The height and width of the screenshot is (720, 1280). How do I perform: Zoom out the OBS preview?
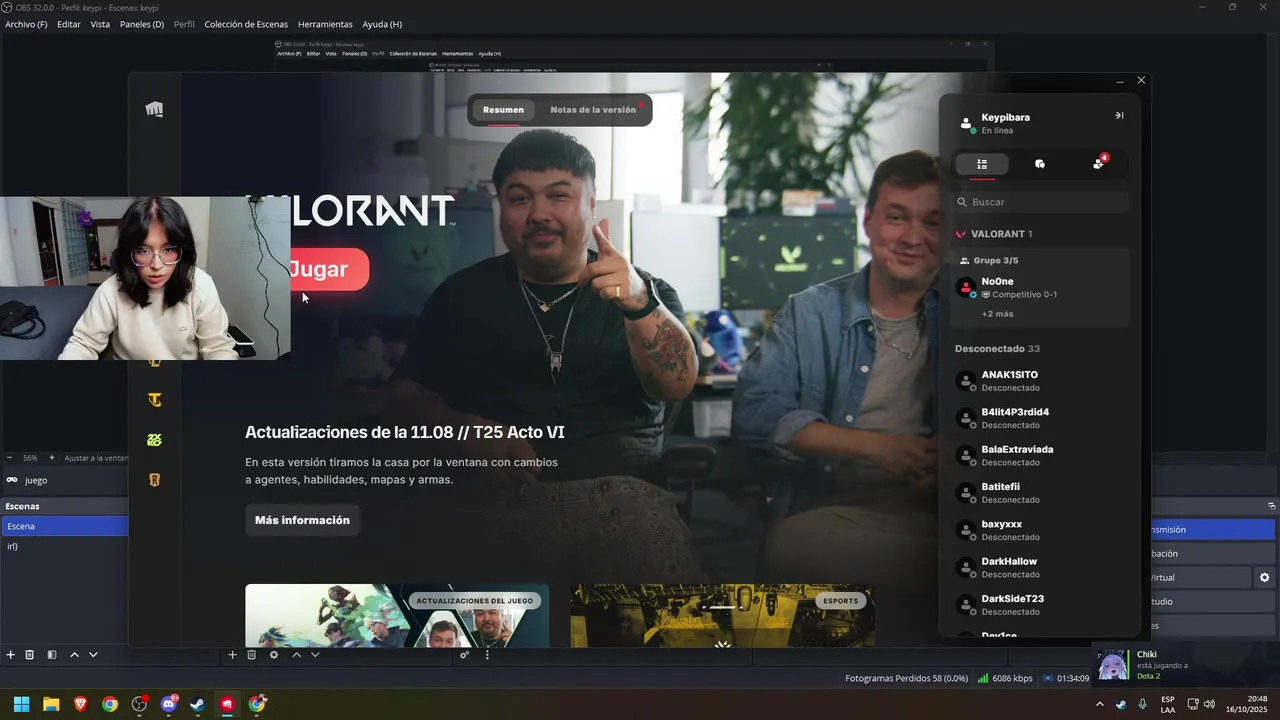point(9,458)
